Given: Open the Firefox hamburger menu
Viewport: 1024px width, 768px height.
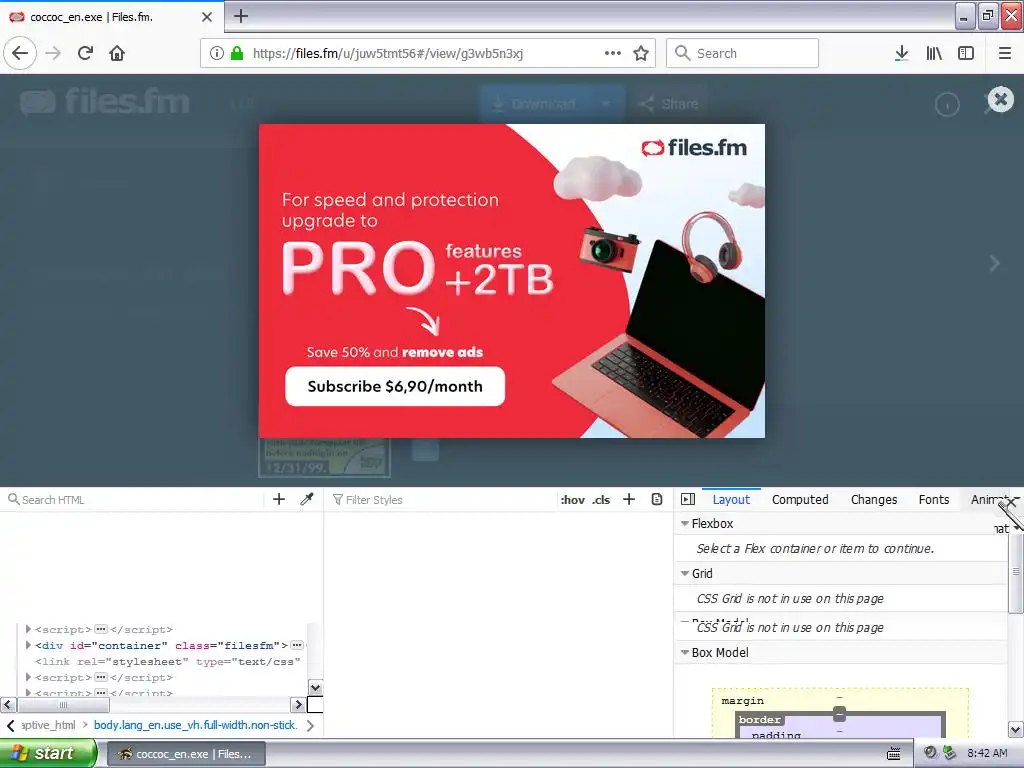Looking at the screenshot, I should (x=1005, y=53).
